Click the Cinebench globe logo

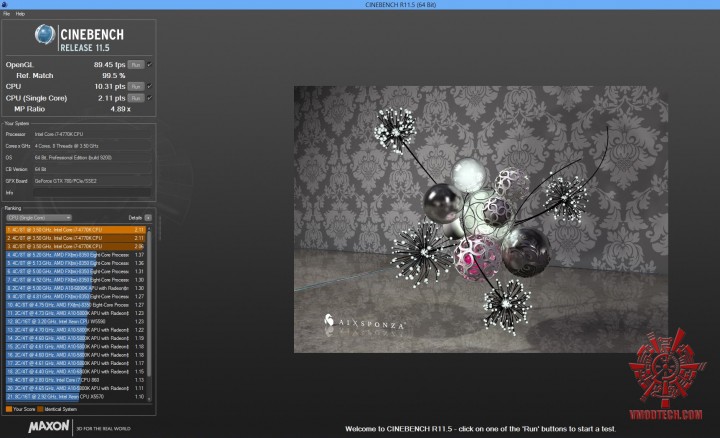coord(45,34)
